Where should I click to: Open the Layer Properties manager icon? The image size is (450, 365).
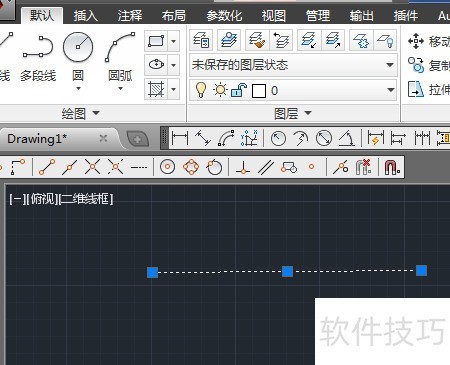201,40
